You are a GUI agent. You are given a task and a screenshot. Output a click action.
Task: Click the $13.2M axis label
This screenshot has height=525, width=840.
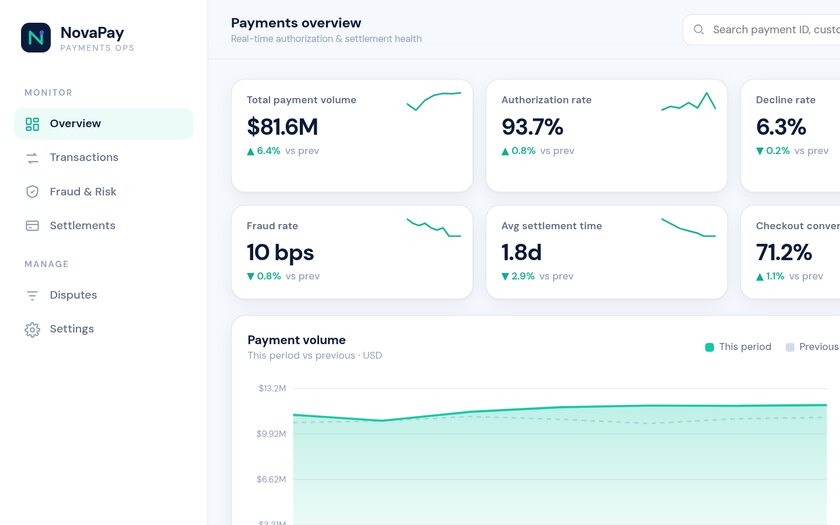(x=272, y=388)
